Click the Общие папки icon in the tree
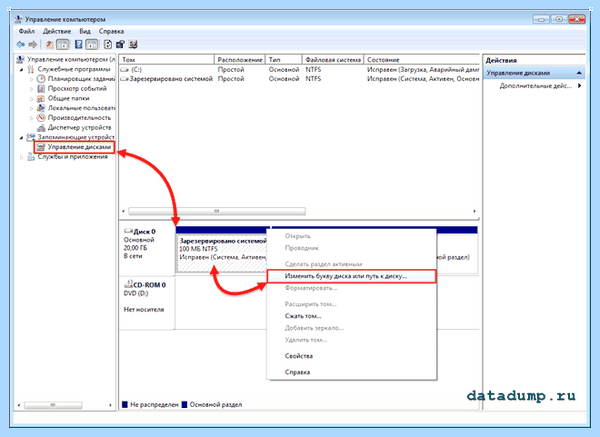The height and width of the screenshot is (437, 600). pos(41,98)
